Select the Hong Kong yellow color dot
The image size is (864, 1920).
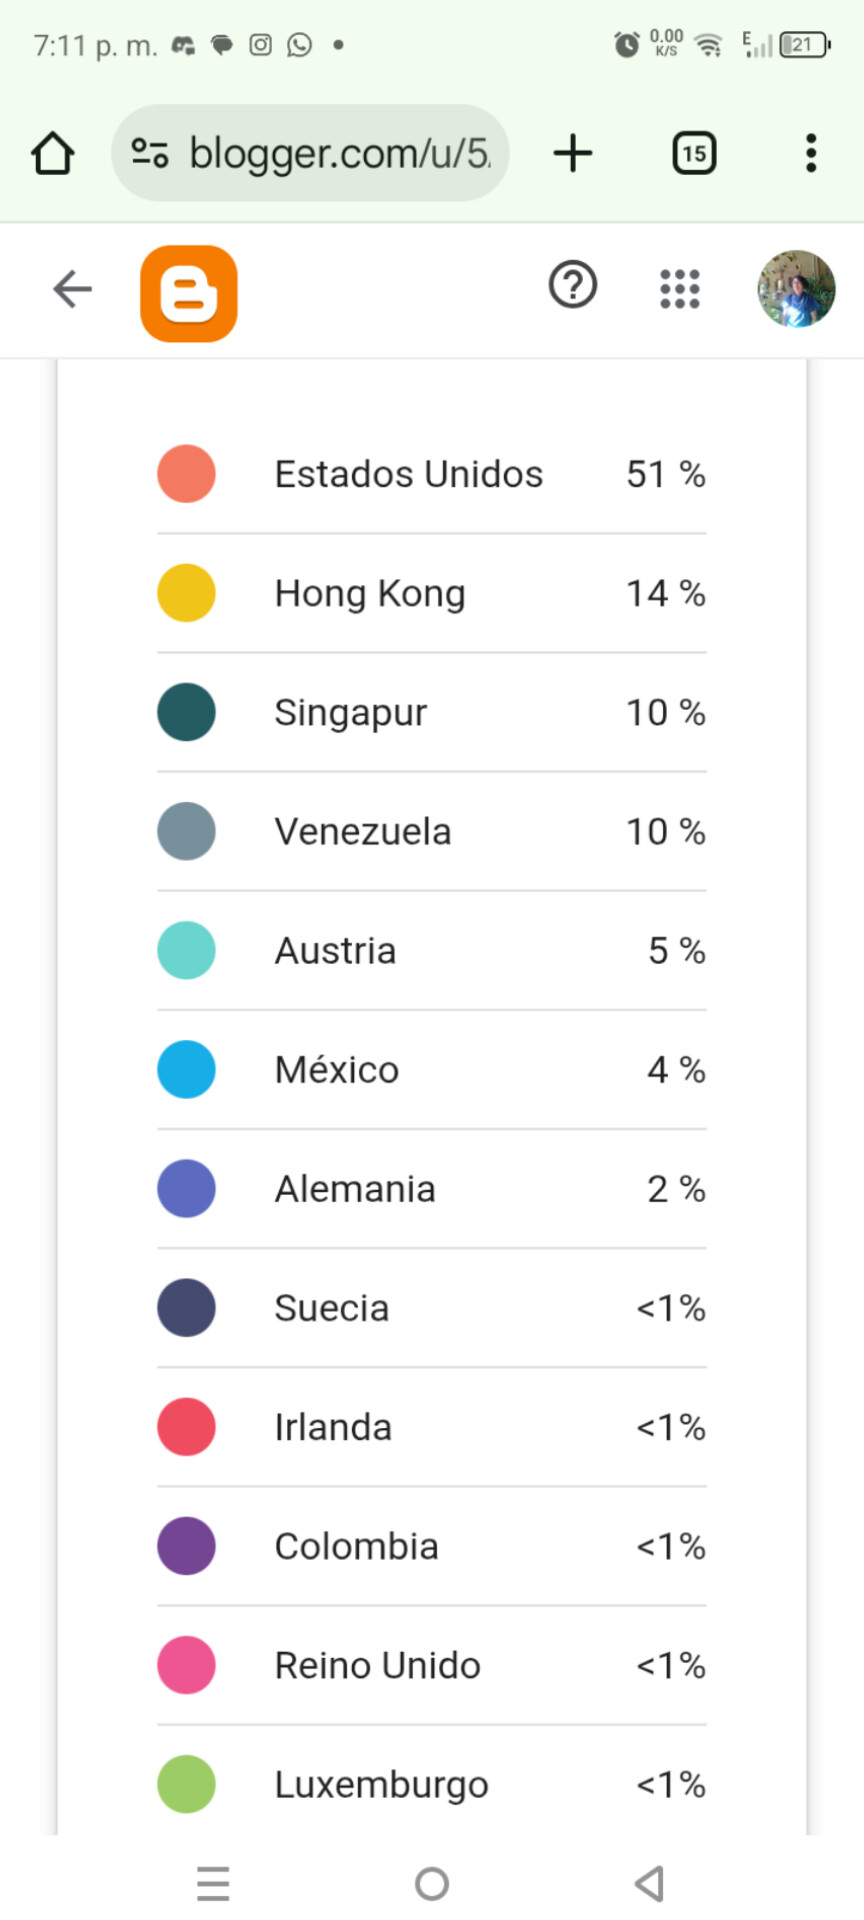tap(186, 593)
